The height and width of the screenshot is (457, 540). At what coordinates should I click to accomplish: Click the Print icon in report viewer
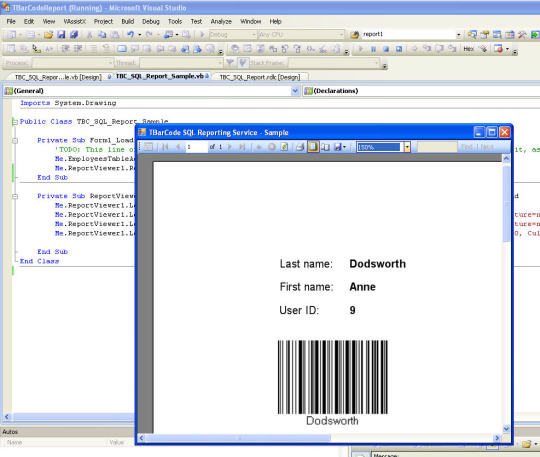coord(300,147)
